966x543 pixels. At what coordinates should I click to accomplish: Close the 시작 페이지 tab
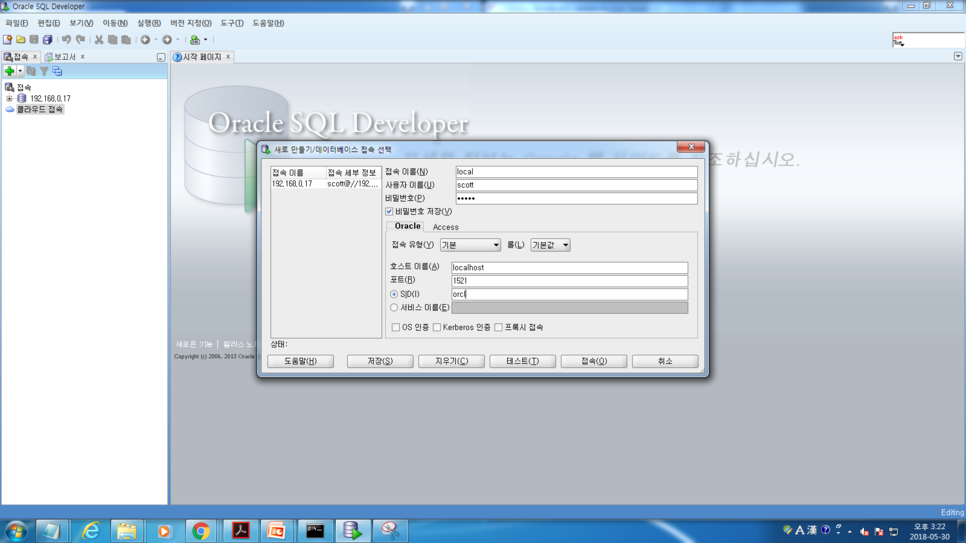point(228,57)
